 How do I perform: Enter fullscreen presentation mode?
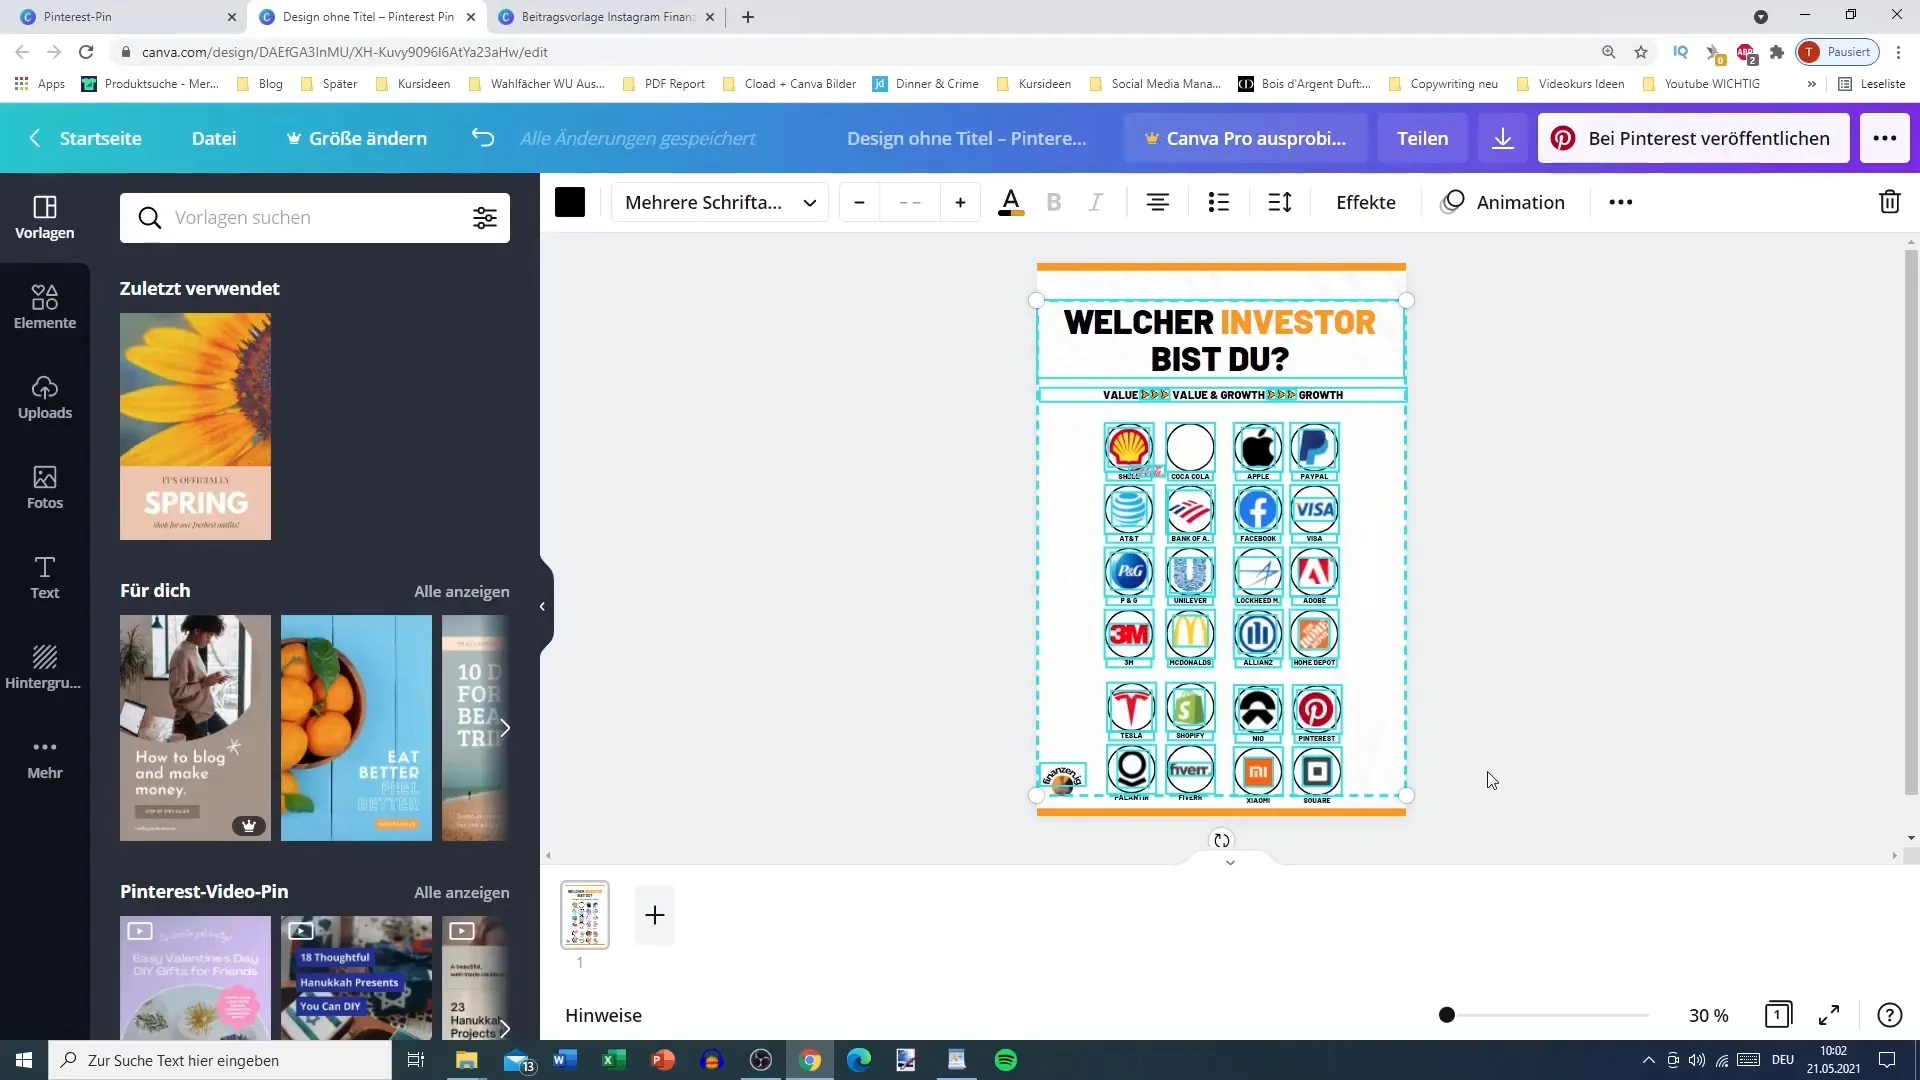[1829, 1015]
